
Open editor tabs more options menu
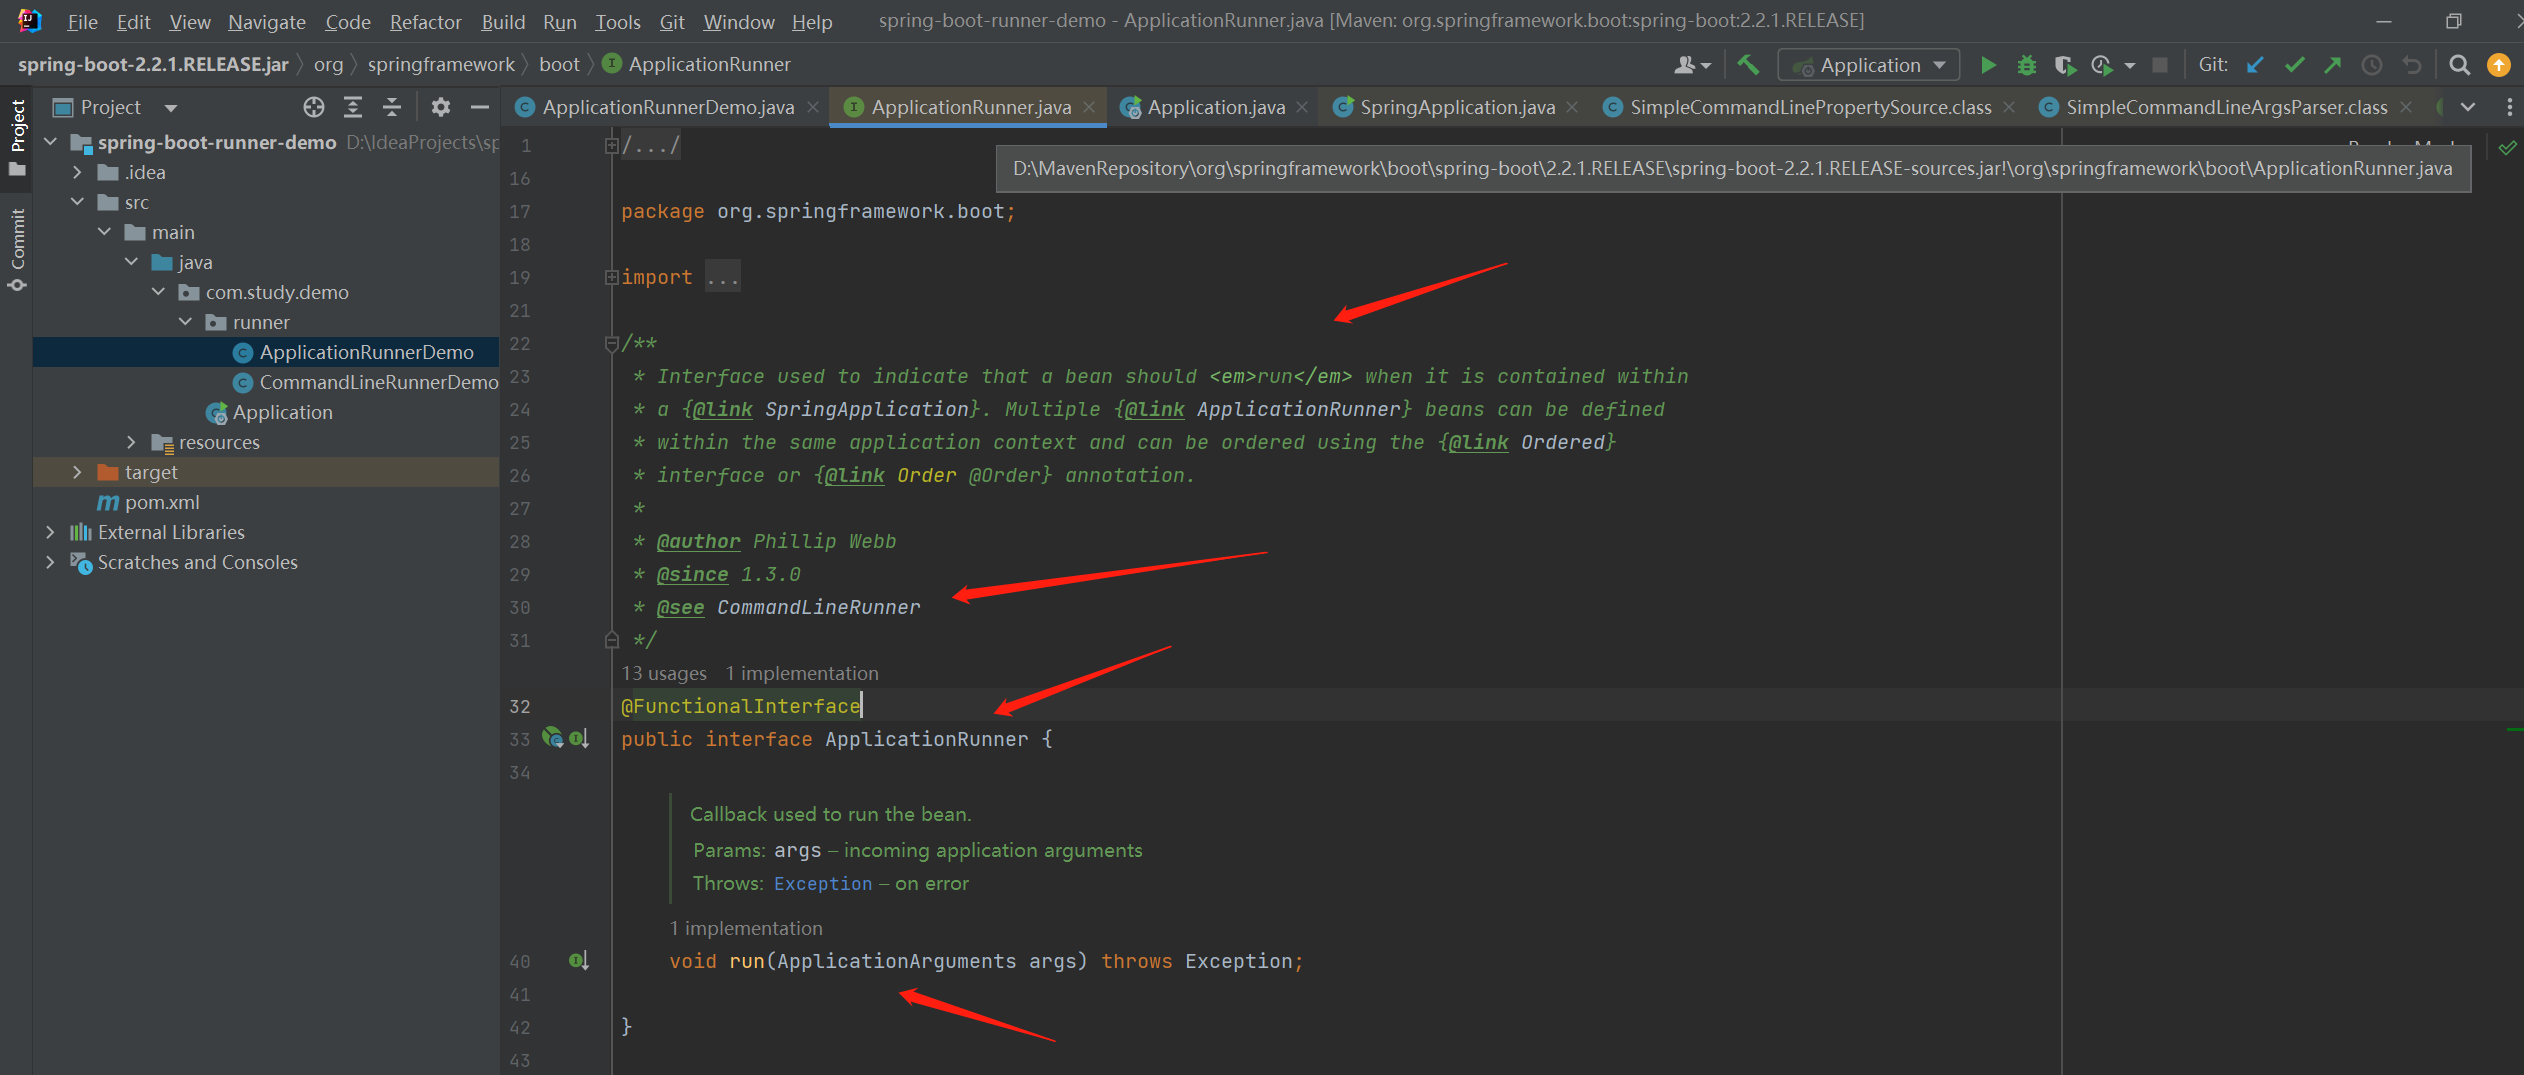click(x=2509, y=107)
